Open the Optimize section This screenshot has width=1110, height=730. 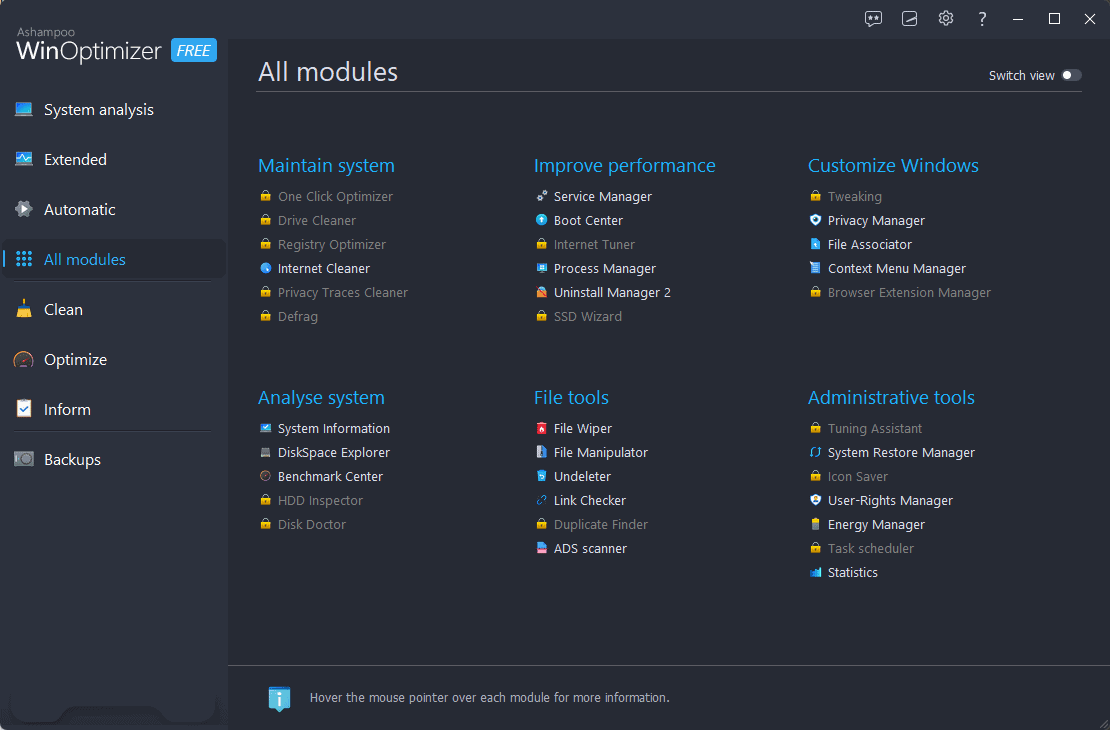113,360
